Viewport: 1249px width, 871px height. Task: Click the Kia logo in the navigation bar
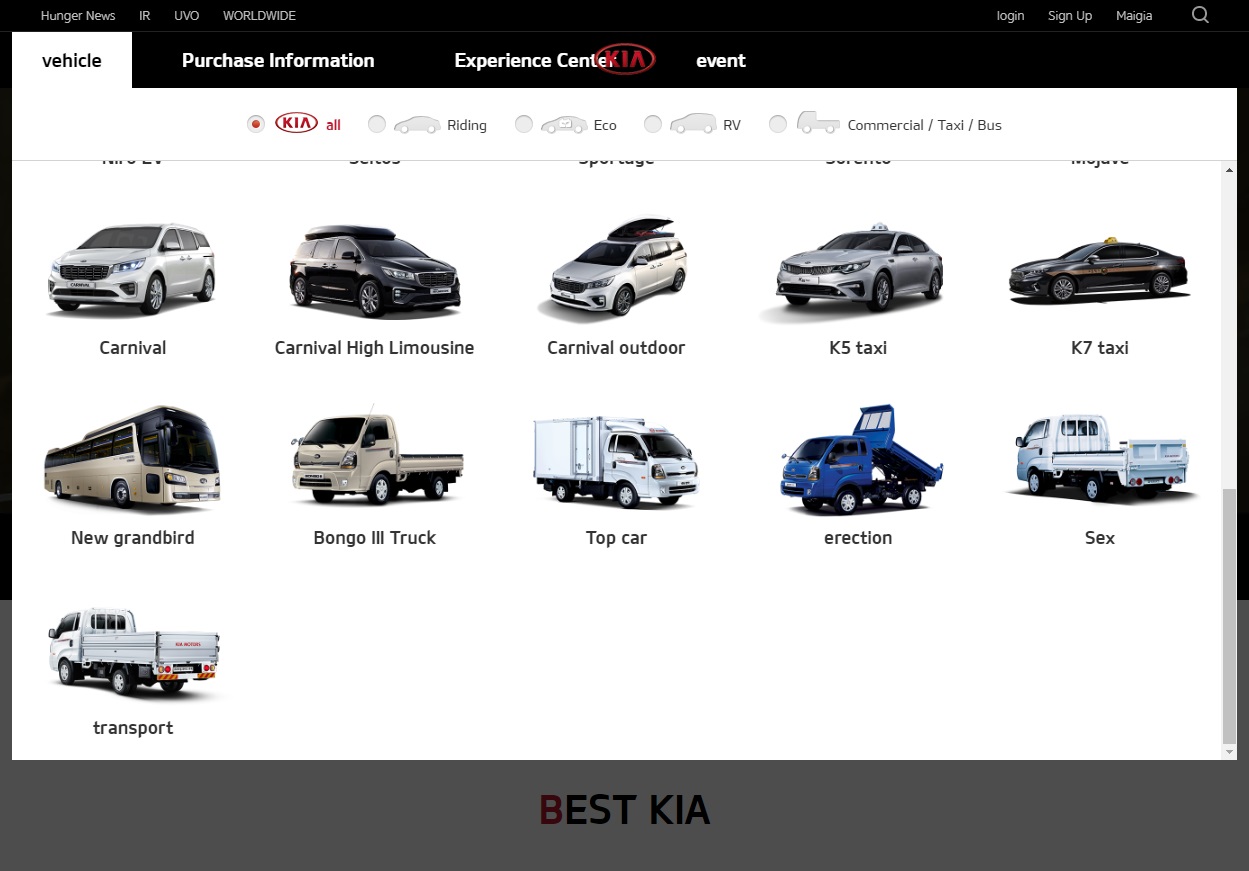pos(624,59)
